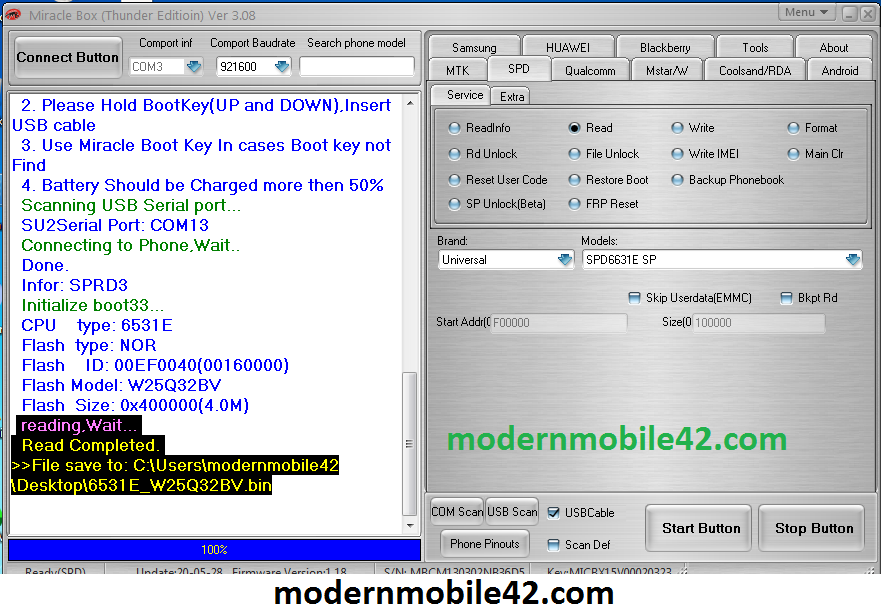Switch to the Android tab
Image resolution: width=881 pixels, height=607 pixels.
[839, 71]
